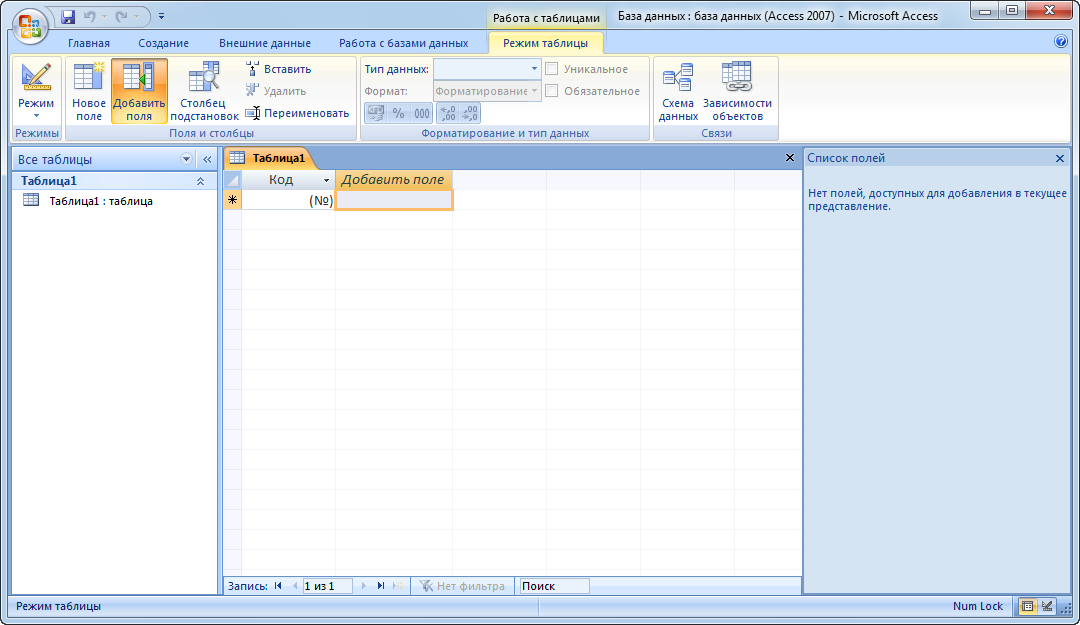Collapse the Таблица1 group in navigation pane

(200, 181)
